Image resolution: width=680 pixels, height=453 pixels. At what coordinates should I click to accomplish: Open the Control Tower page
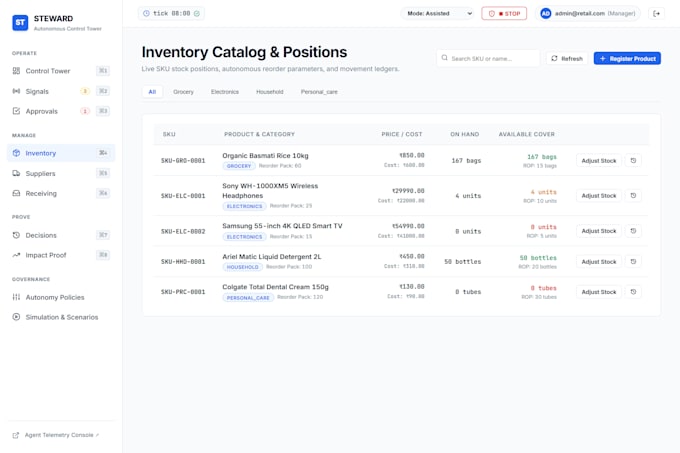(x=61, y=71)
